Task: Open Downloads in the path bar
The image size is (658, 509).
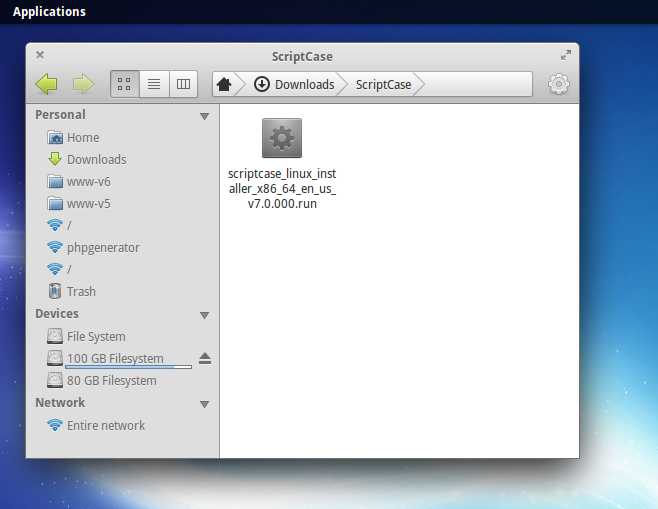Action: point(305,84)
